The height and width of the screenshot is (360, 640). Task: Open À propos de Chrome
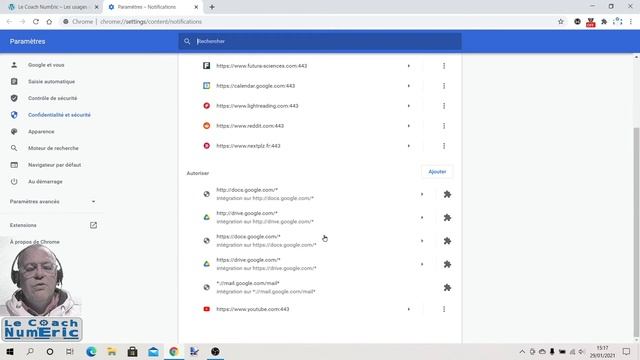35,242
